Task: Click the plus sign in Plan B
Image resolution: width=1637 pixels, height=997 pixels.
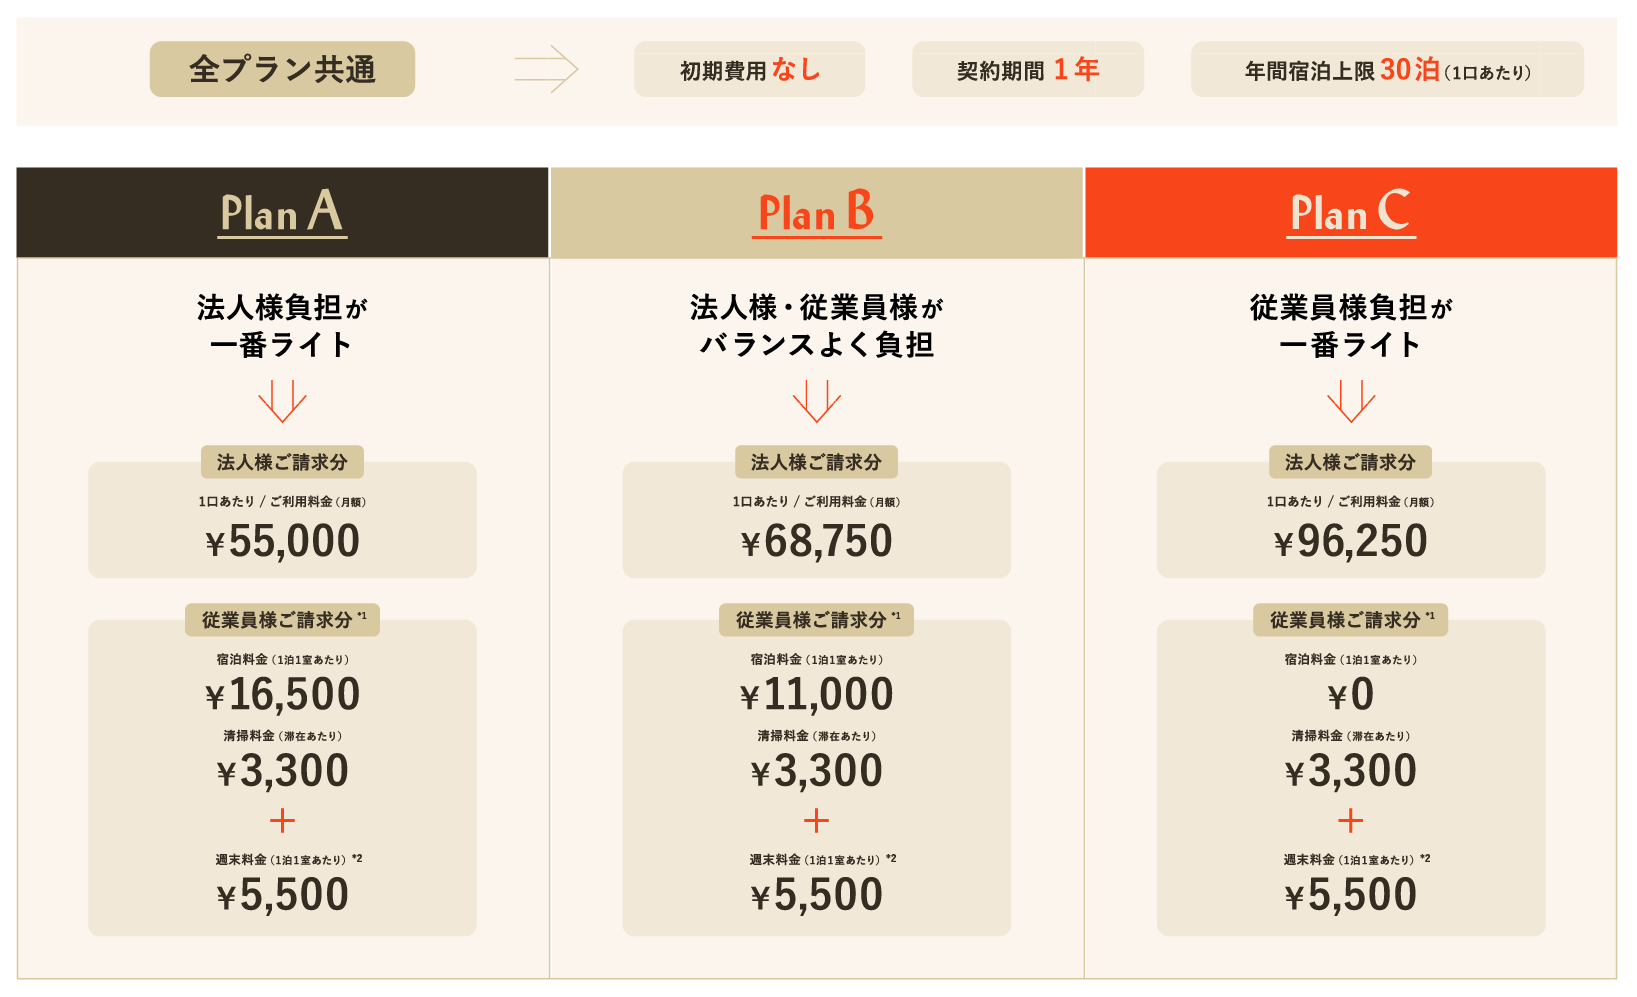Action: pos(816,821)
